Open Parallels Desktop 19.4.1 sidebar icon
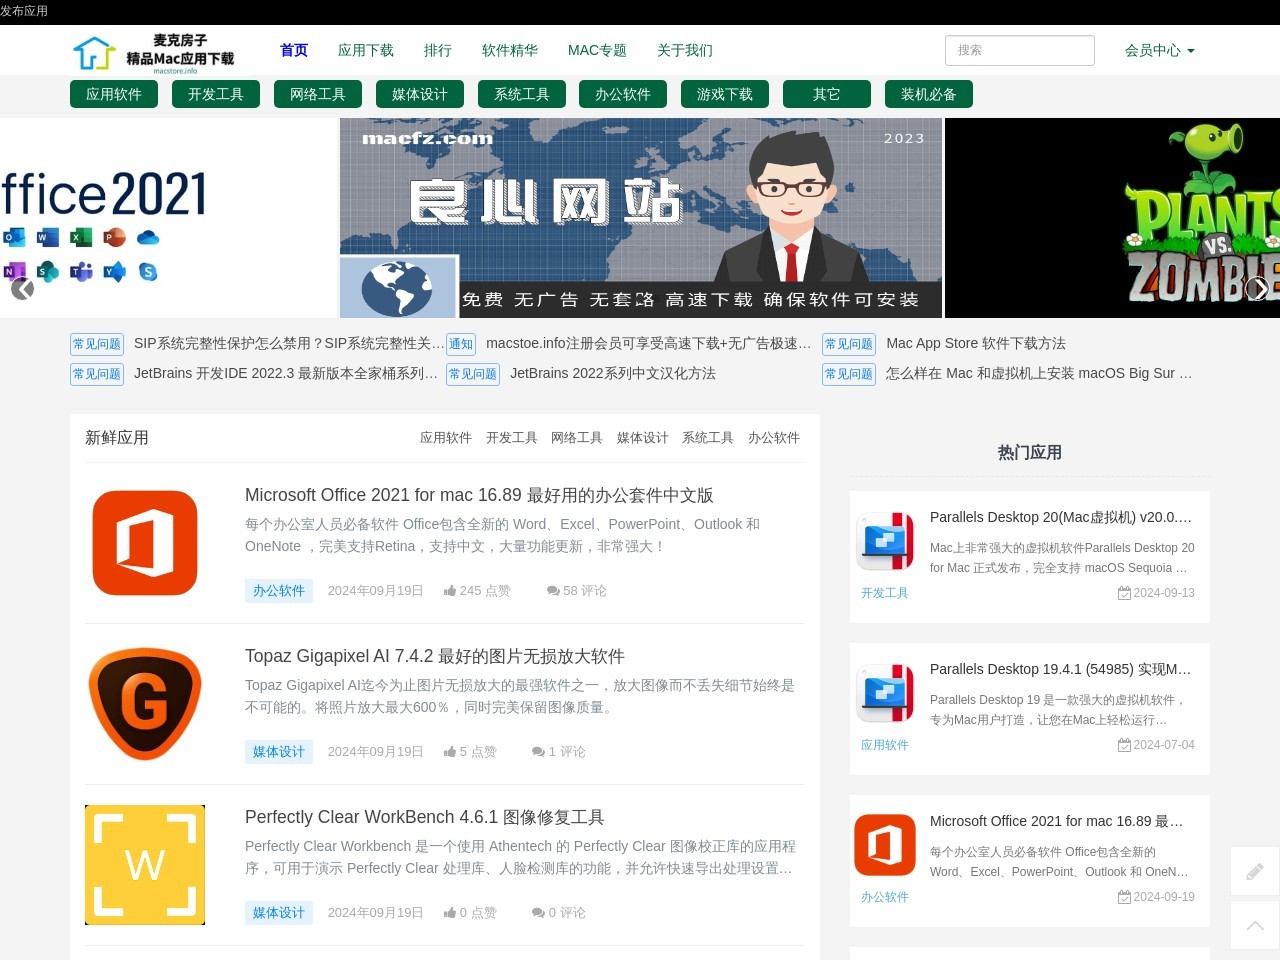 [x=885, y=693]
